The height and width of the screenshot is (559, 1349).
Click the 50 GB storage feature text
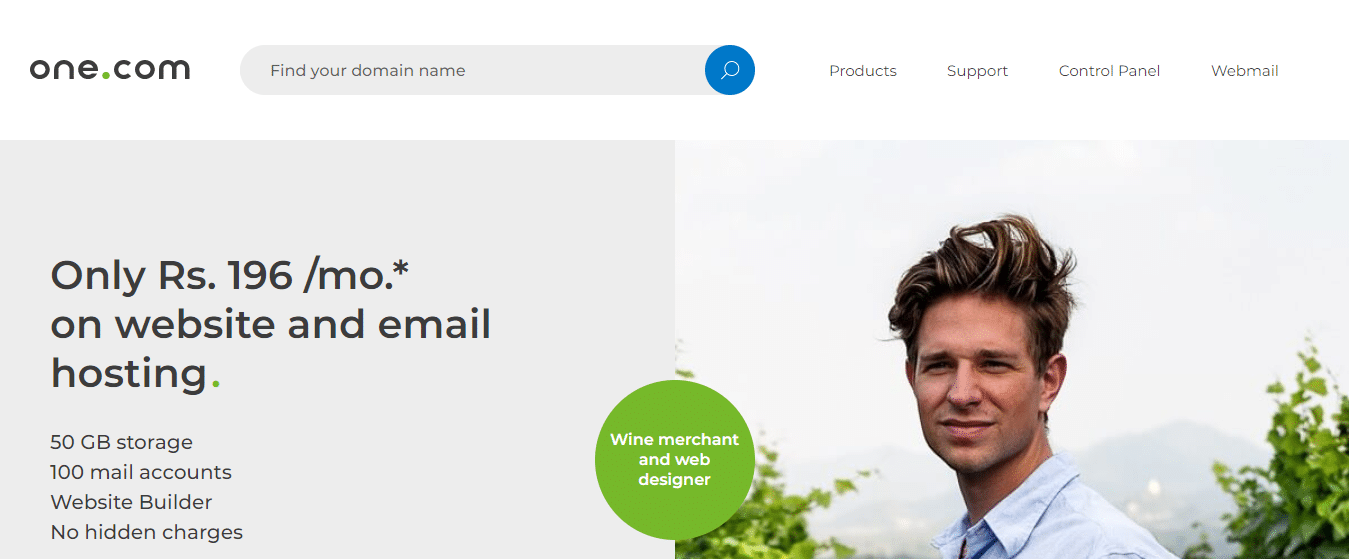[121, 442]
